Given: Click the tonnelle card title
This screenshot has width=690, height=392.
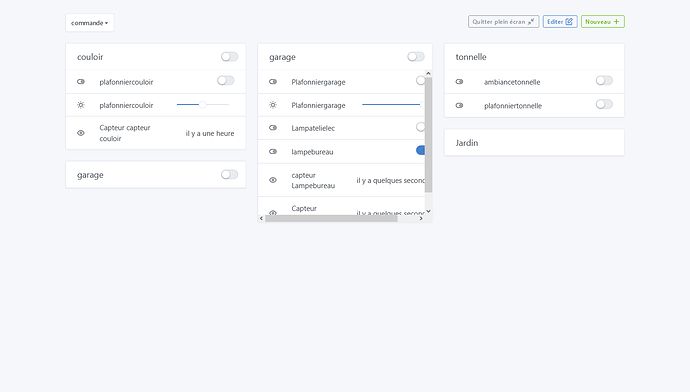Looking at the screenshot, I should pyautogui.click(x=471, y=57).
